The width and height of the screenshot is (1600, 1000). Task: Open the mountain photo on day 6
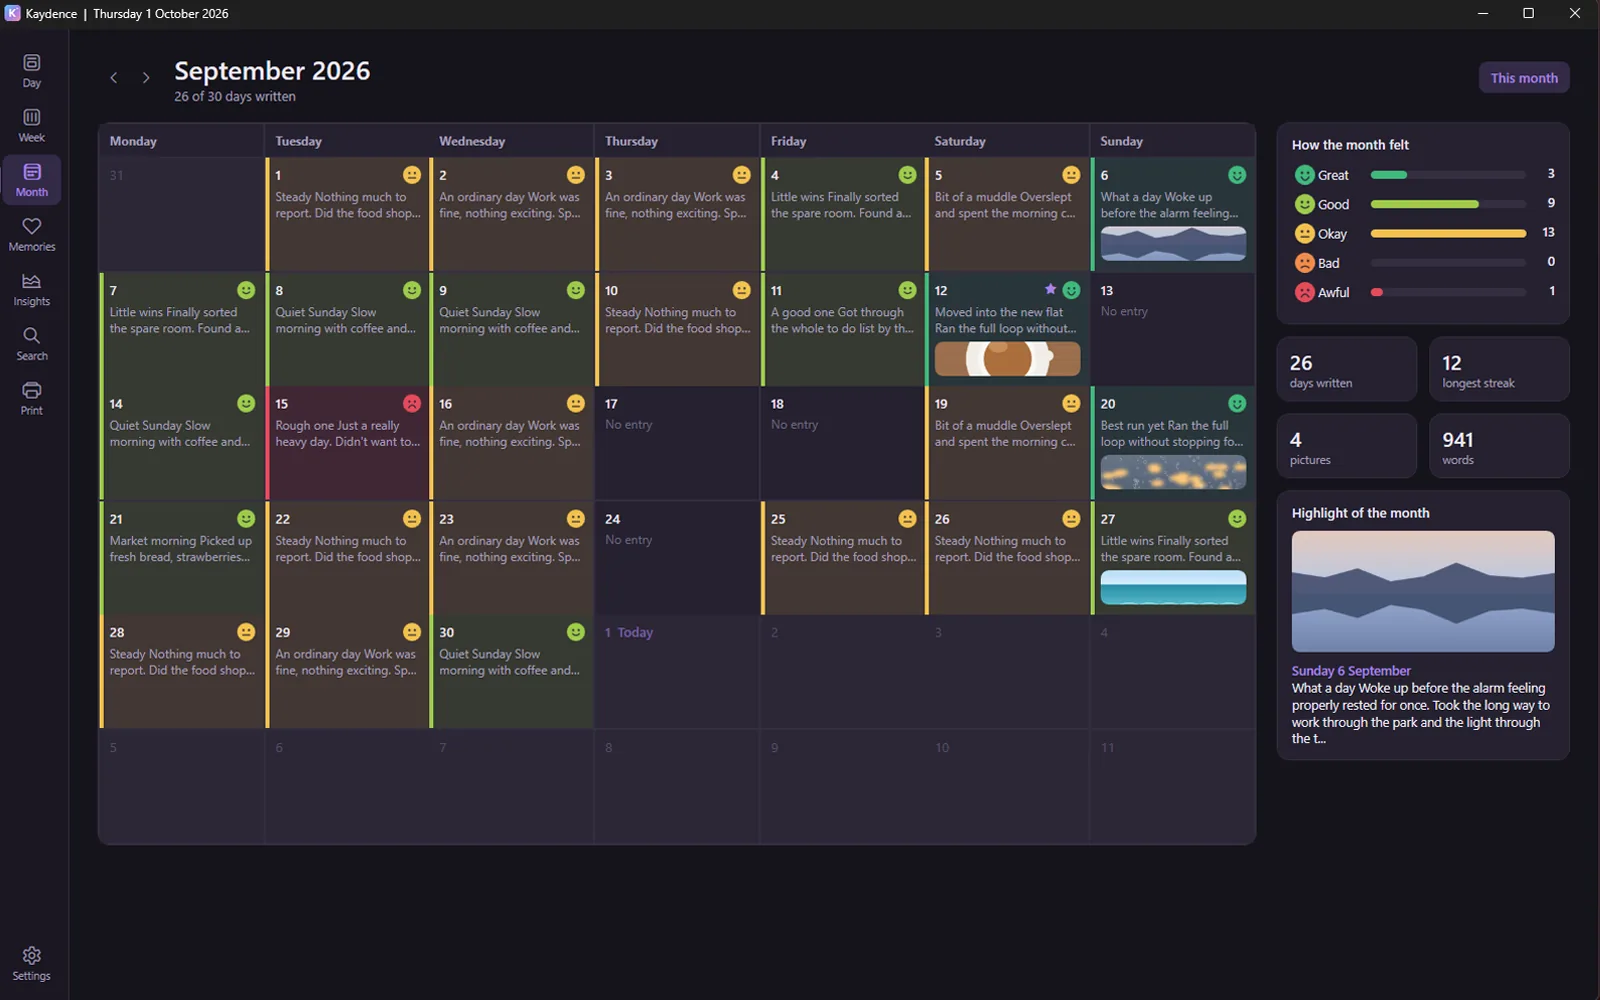tap(1173, 244)
